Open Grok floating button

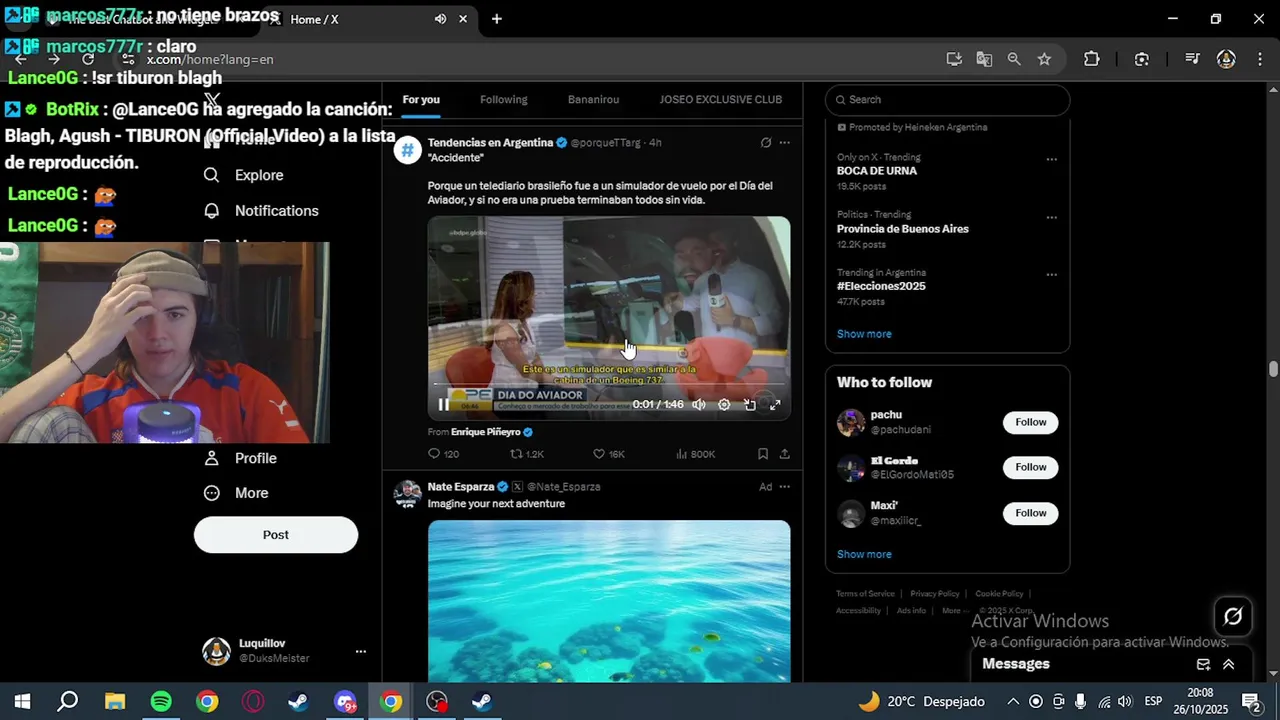(1233, 617)
